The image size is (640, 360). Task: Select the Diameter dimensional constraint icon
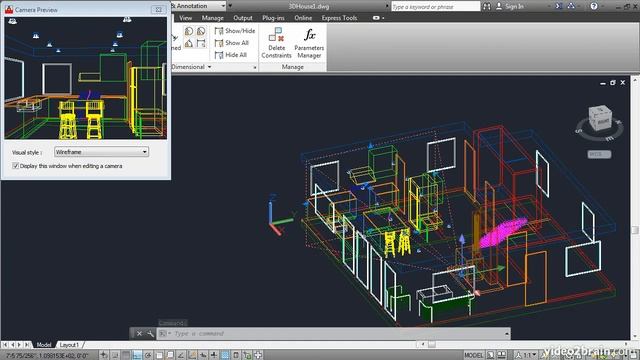201,31
